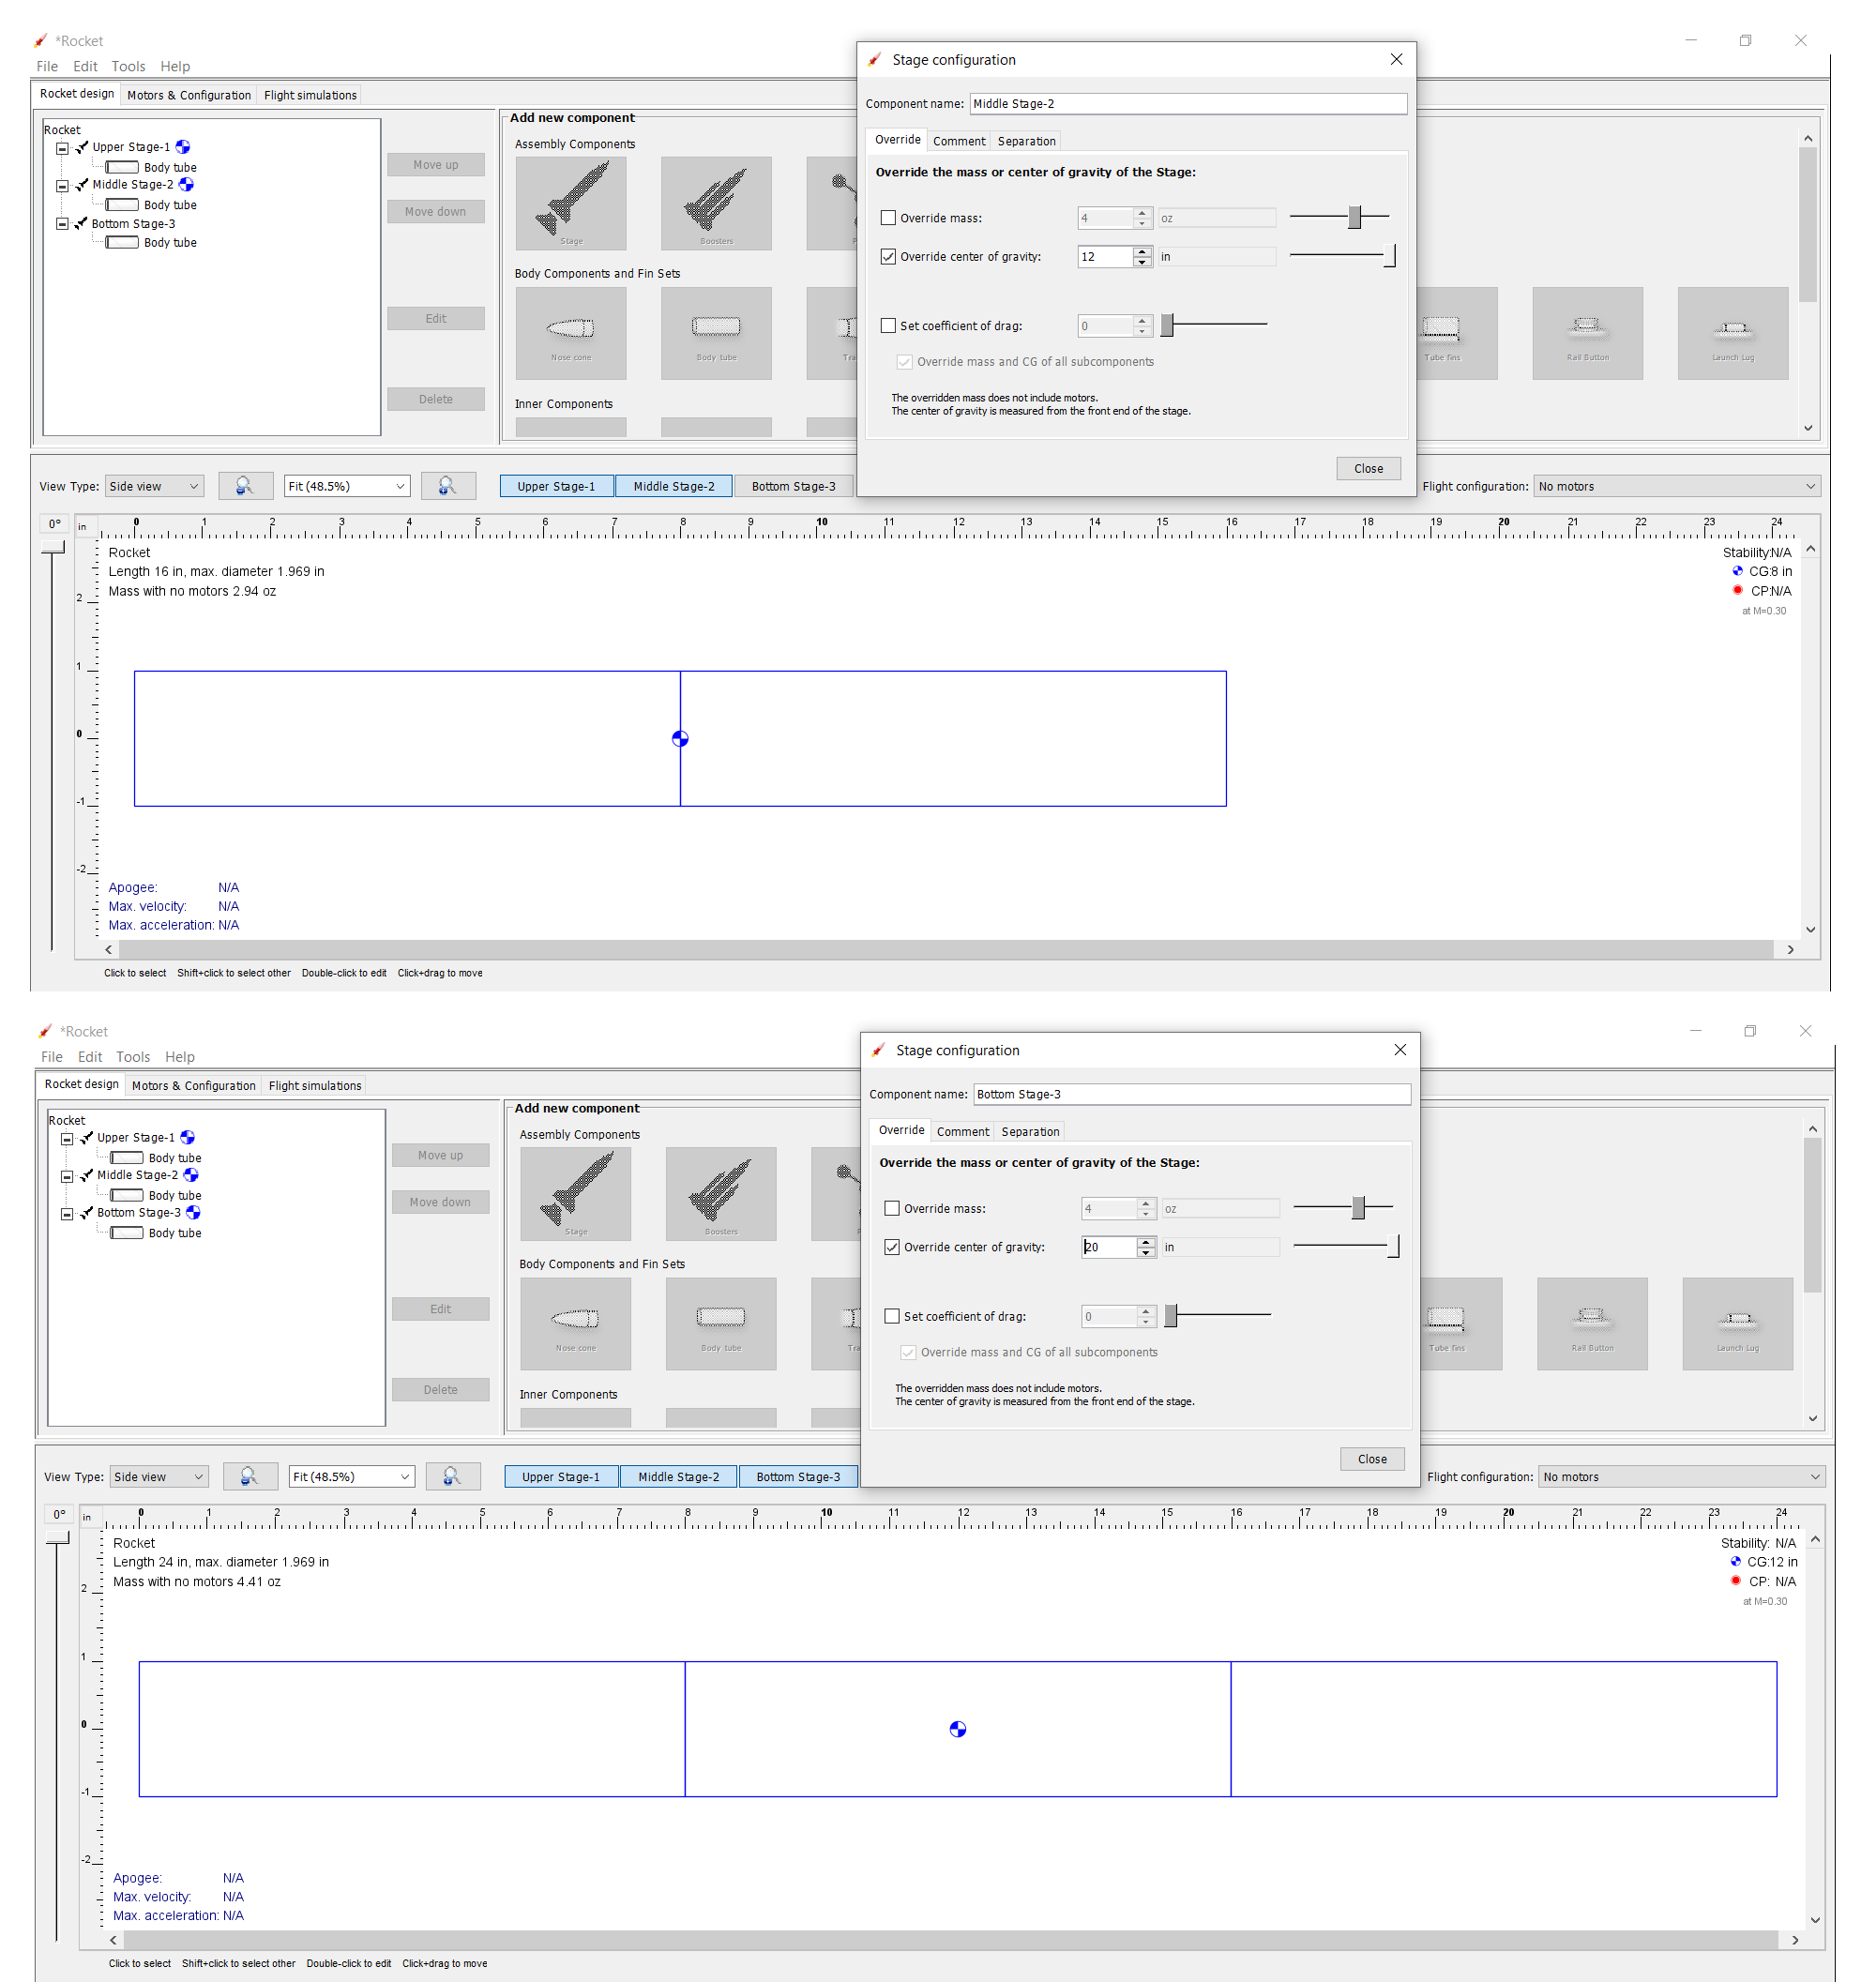Enable Override mass for Middle Stage-2
1876x1982 pixels.
tap(888, 217)
